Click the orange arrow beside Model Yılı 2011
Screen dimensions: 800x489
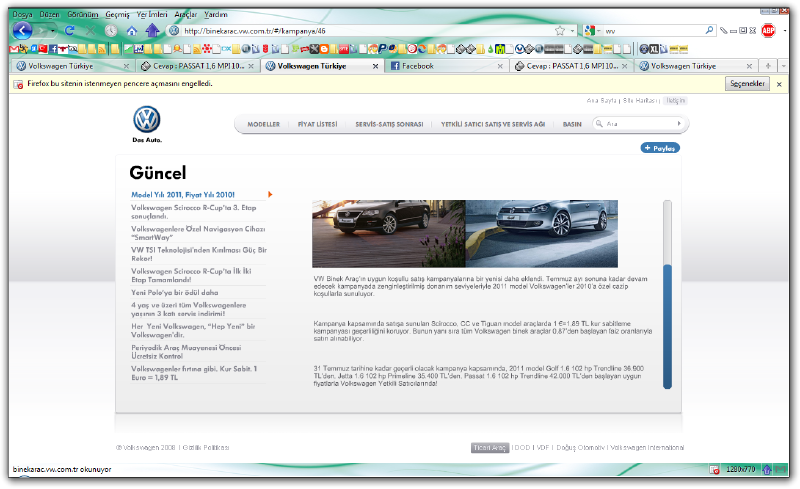click(270, 194)
